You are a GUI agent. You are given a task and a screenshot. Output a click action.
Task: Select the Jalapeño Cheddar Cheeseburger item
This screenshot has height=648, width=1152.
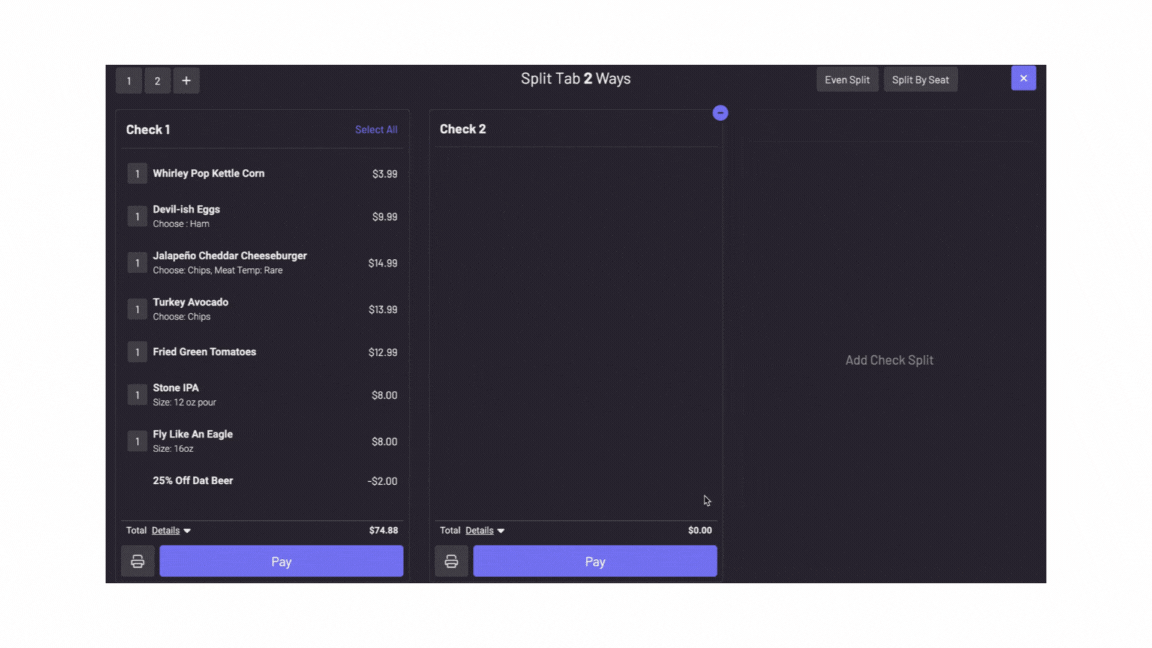click(x=230, y=257)
